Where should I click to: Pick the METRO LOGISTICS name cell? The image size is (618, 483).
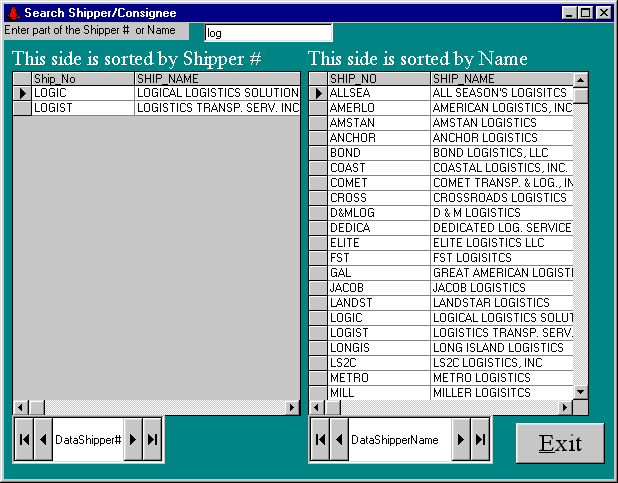500,378
